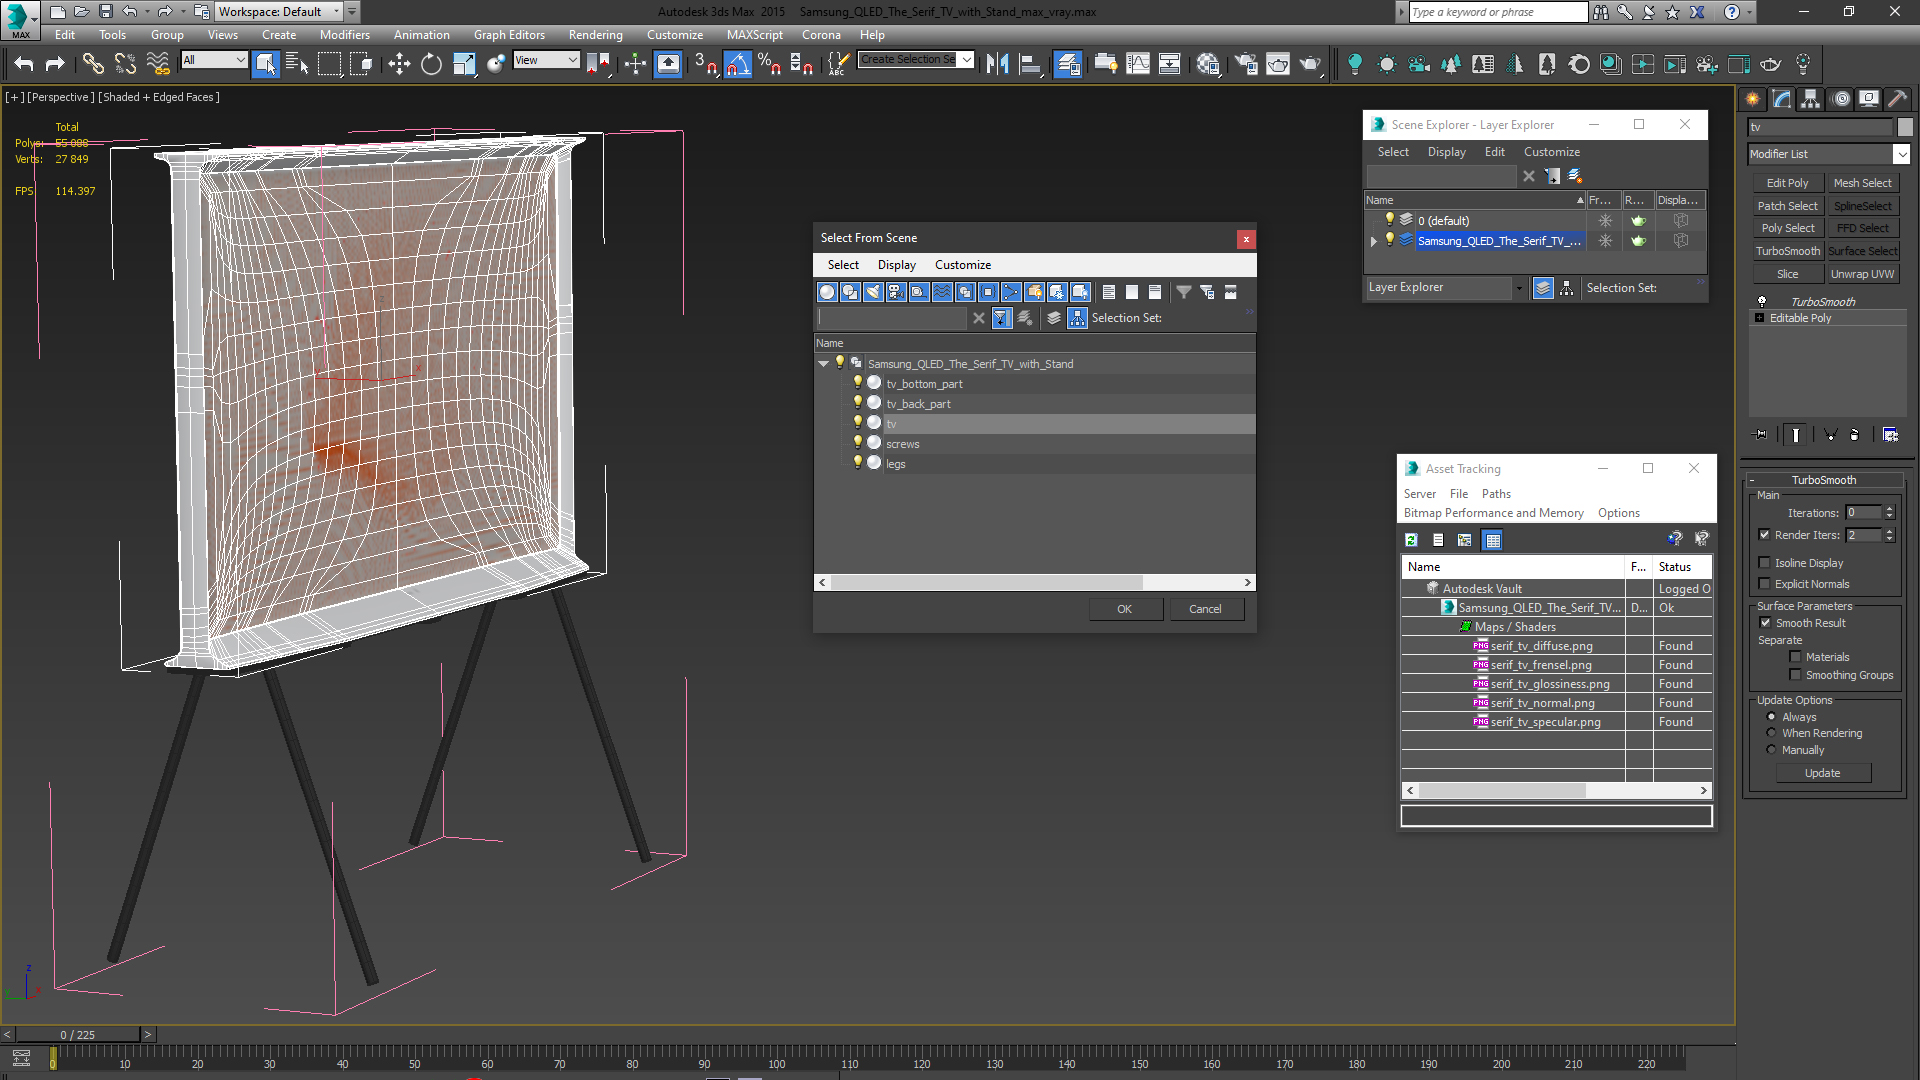Click the FFD Select modifier button
This screenshot has width=1920, height=1080.
1862,228
